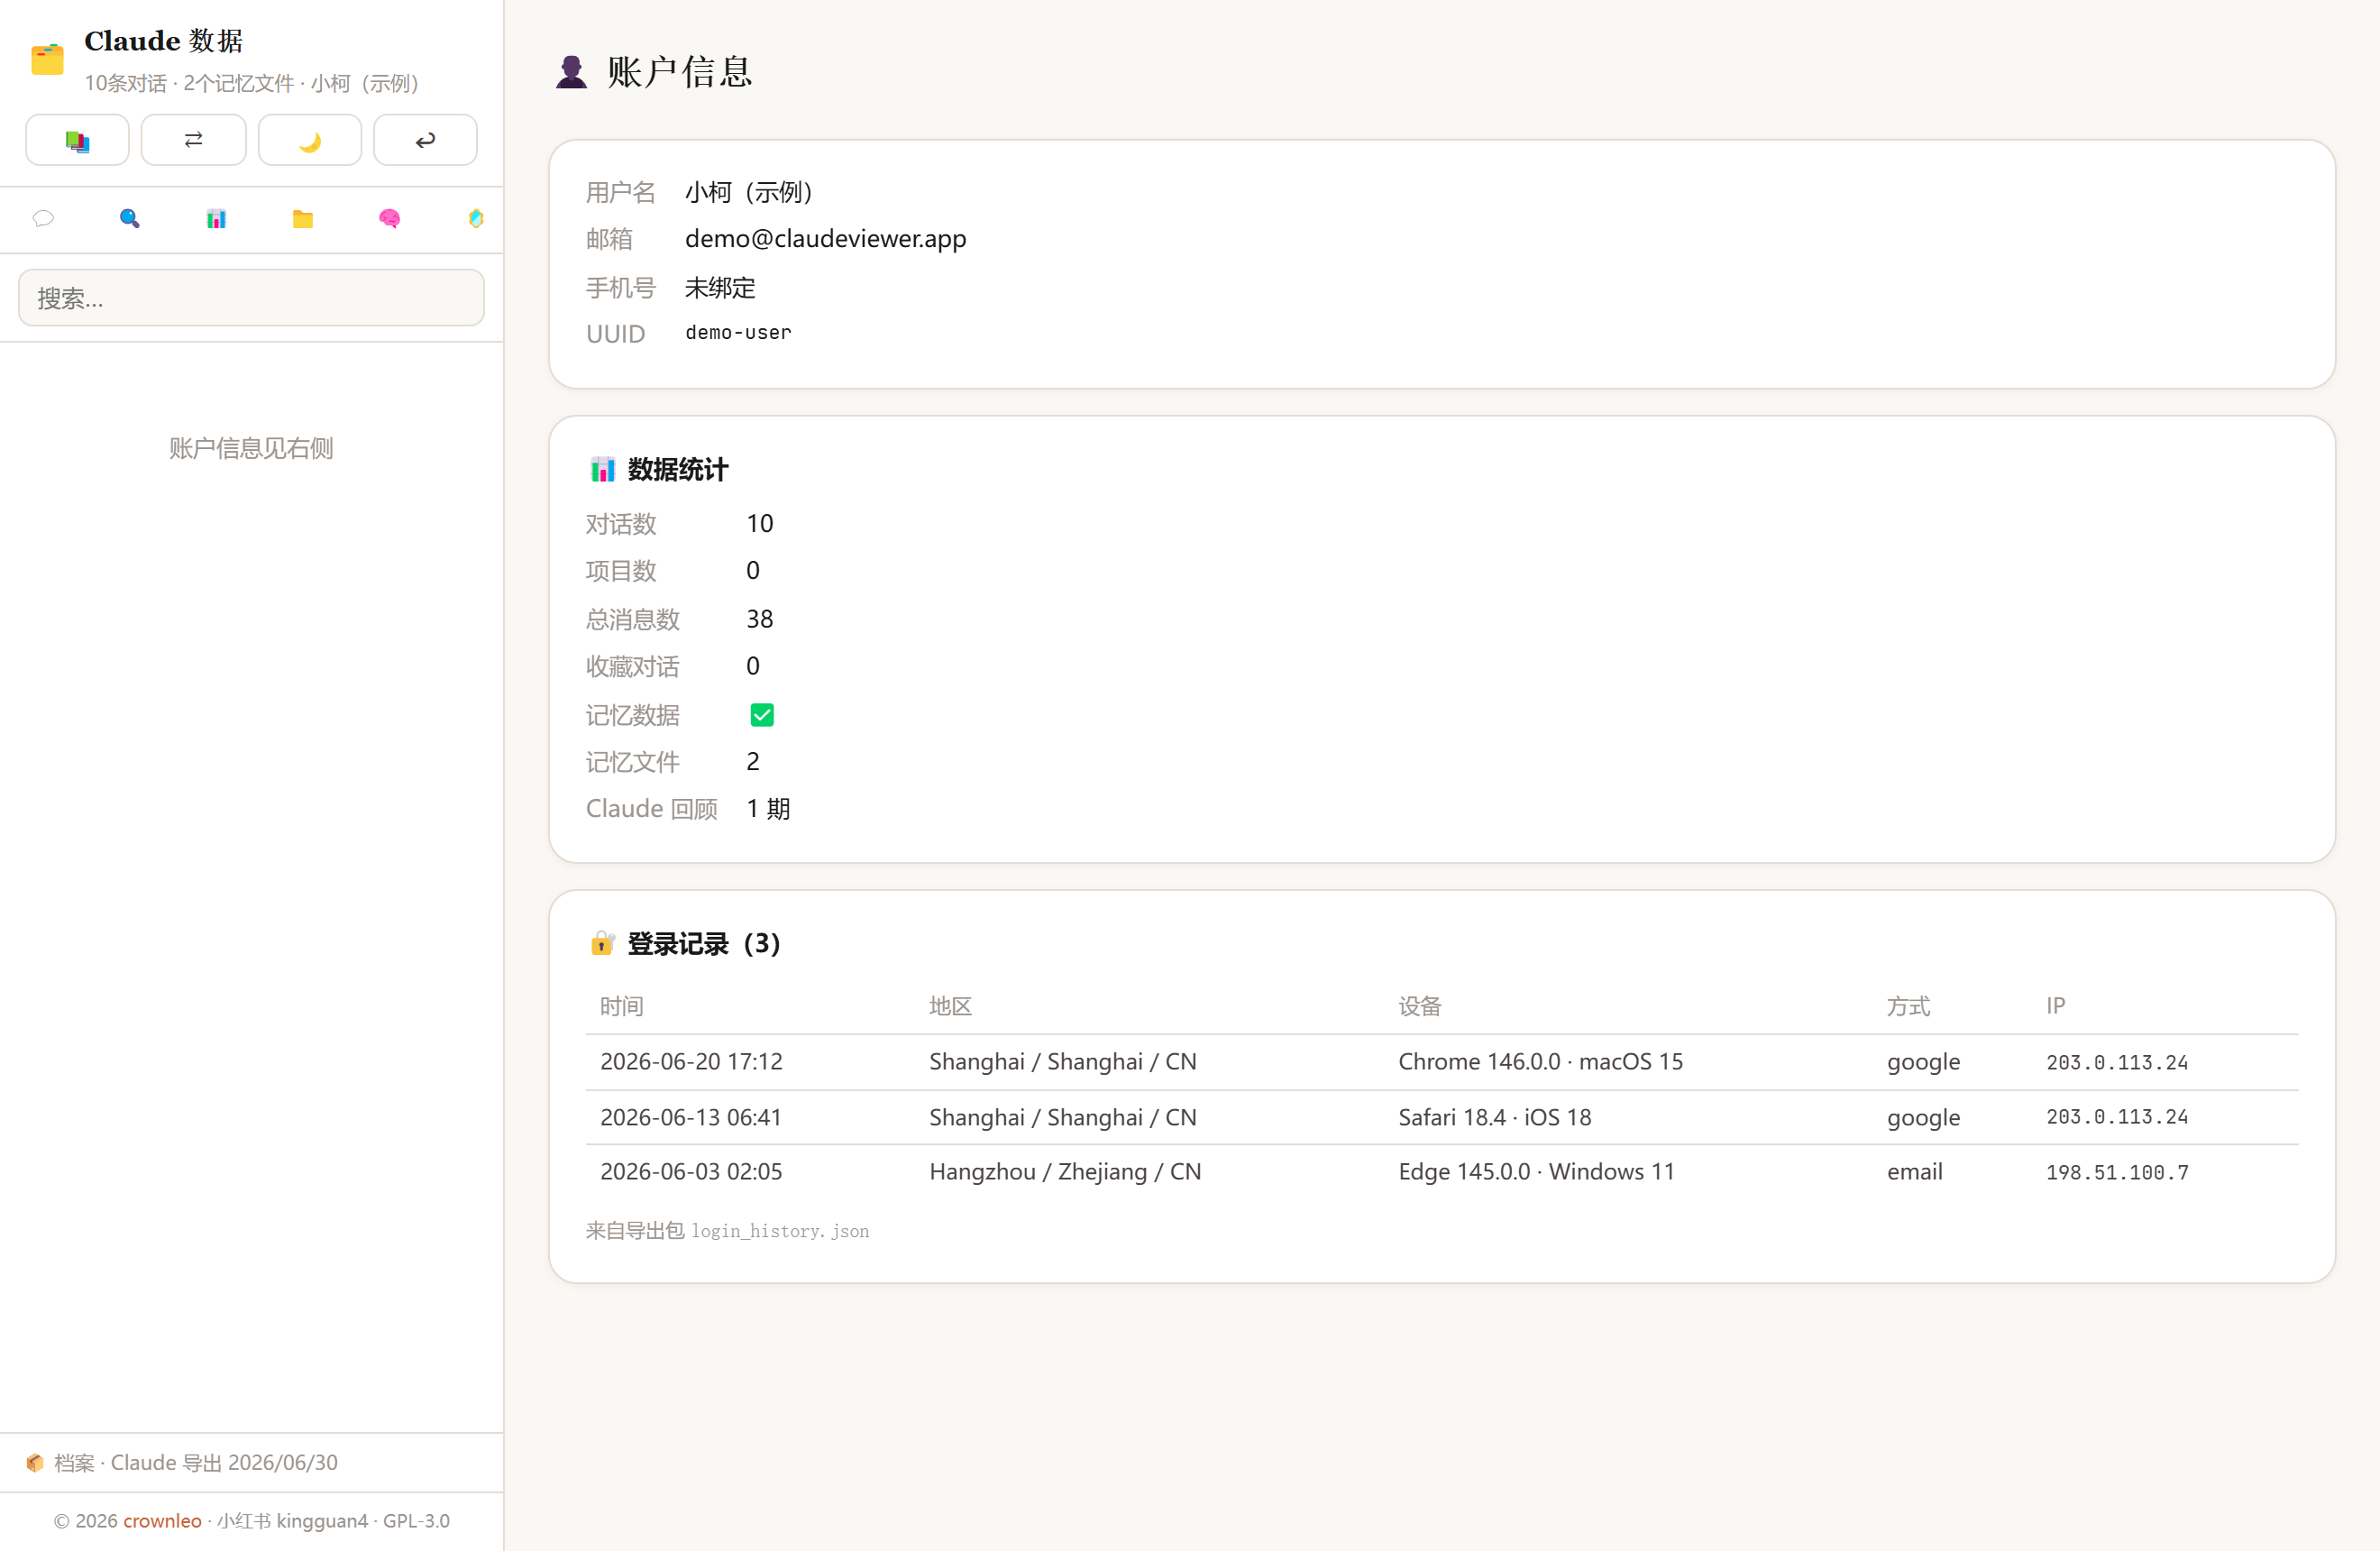The height and width of the screenshot is (1551, 2380).
Task: Click Chrome 146.0.0 · macOS 15 device cell
Action: click(x=1540, y=1061)
